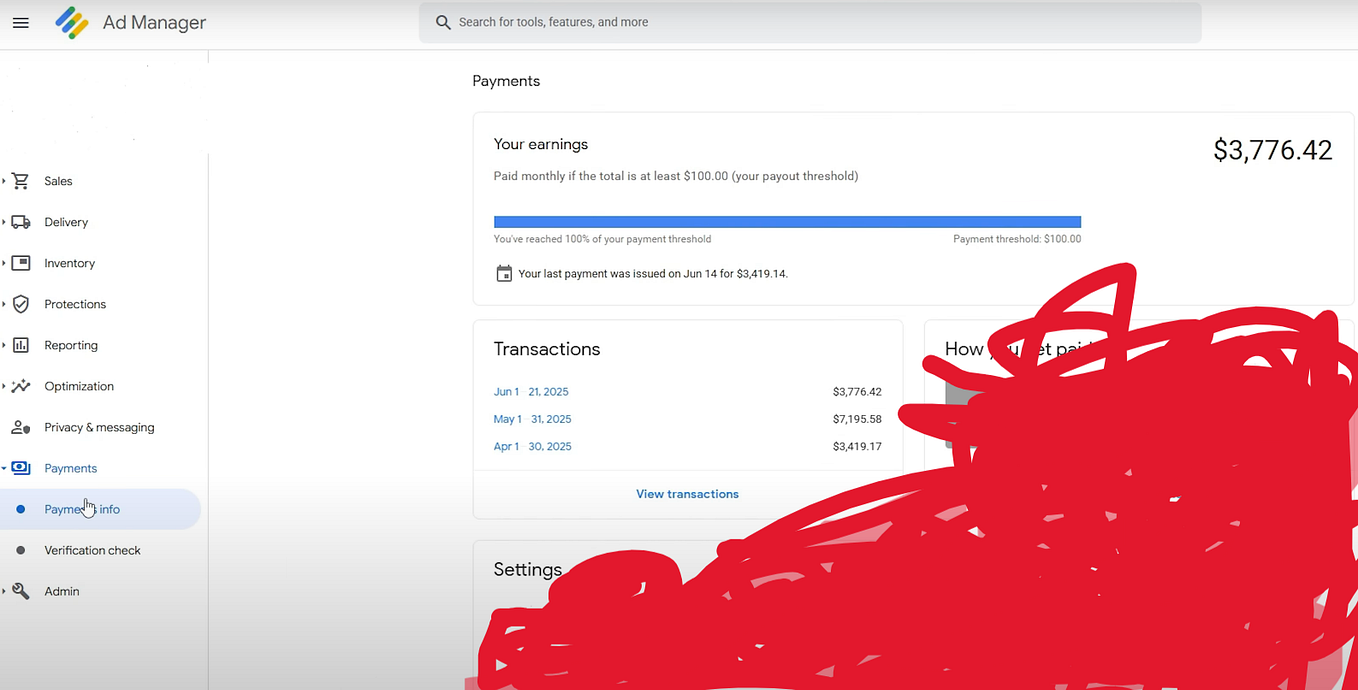Expand the Delivery sidebar chevron

[x=5, y=222]
